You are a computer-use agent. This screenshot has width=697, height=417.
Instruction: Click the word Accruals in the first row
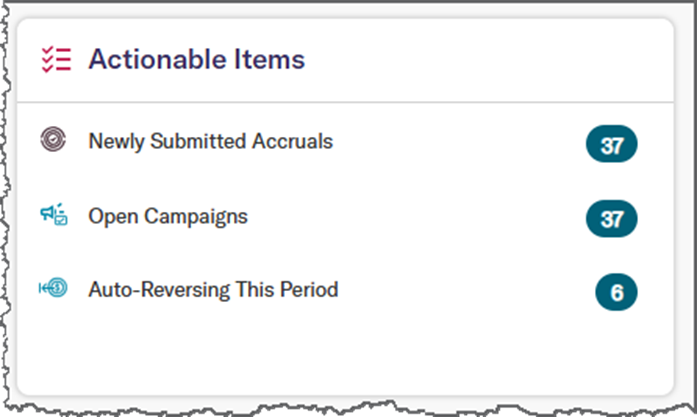pos(292,141)
